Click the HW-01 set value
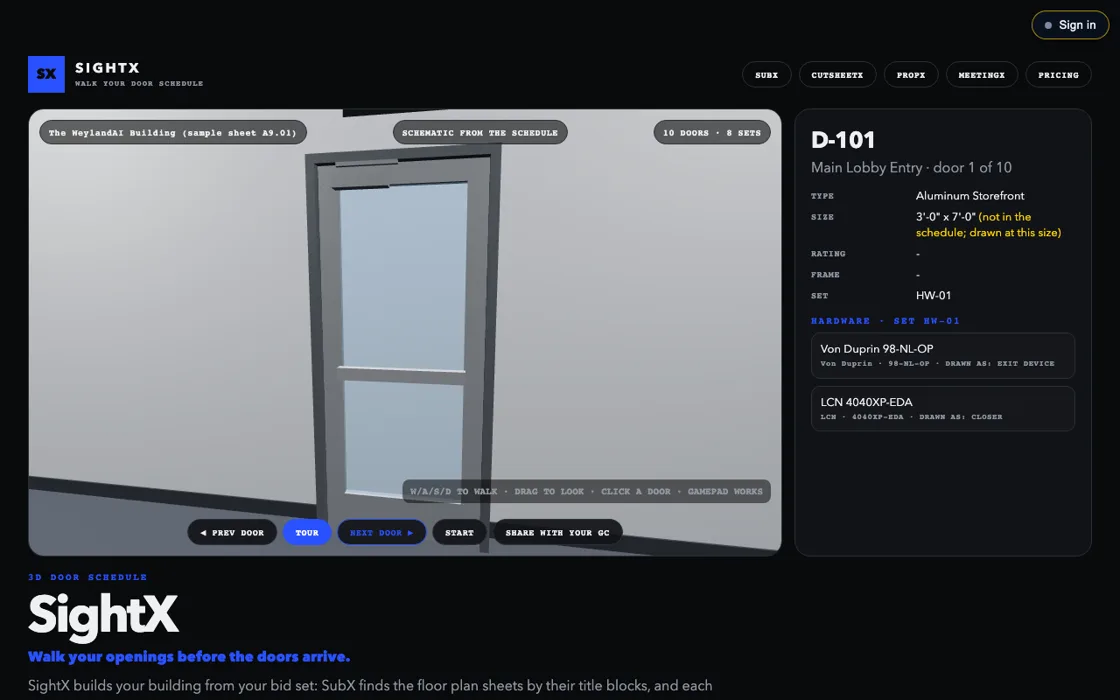The width and height of the screenshot is (1120, 700). point(934,296)
